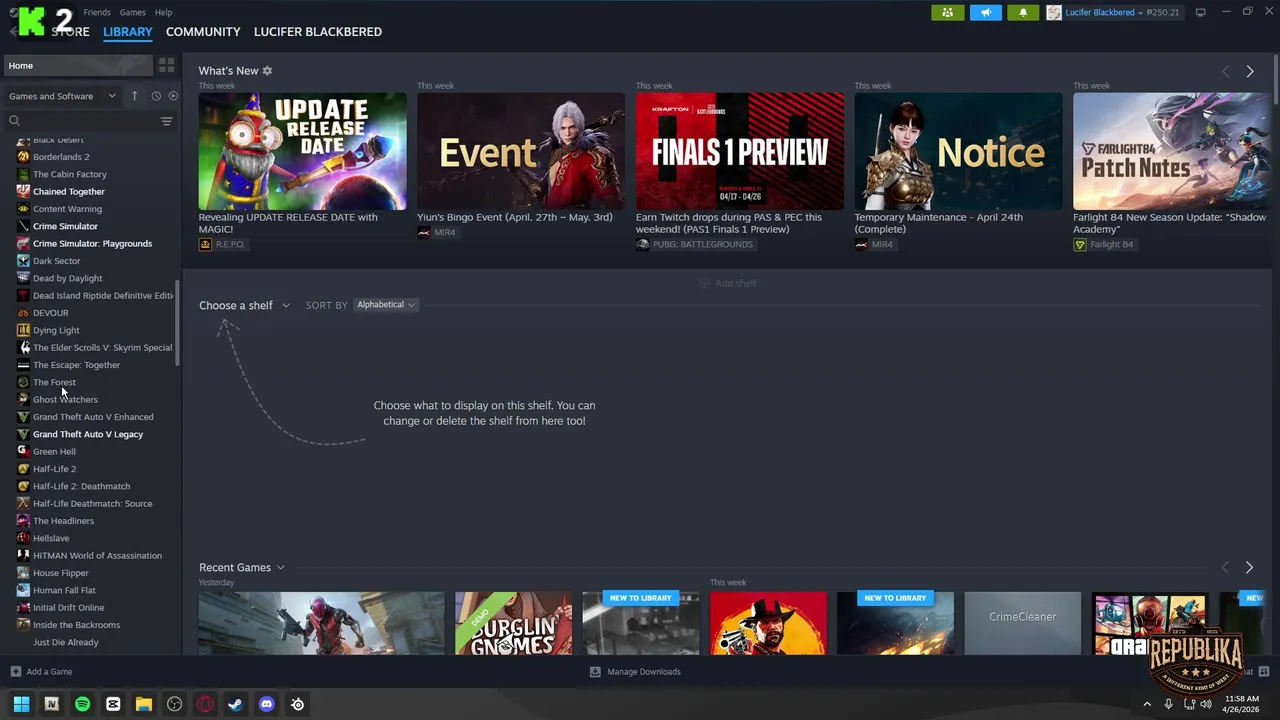Image resolution: width=1280 pixels, height=720 pixels.
Task: Open Steam icon in the taskbar
Action: pyautogui.click(x=235, y=704)
